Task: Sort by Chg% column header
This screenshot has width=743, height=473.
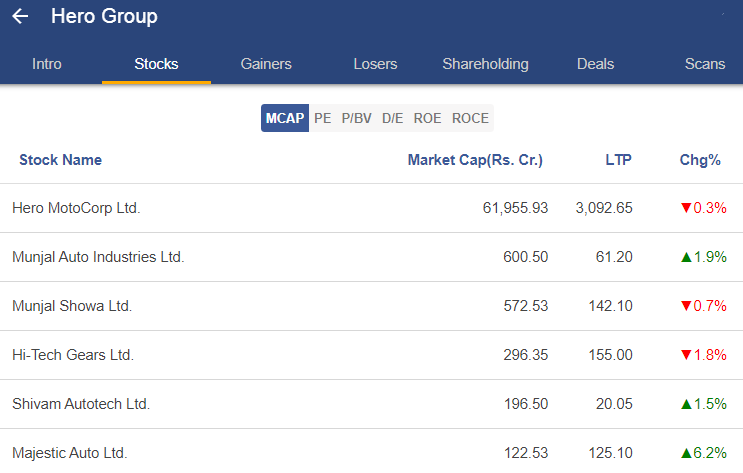Action: tap(700, 160)
